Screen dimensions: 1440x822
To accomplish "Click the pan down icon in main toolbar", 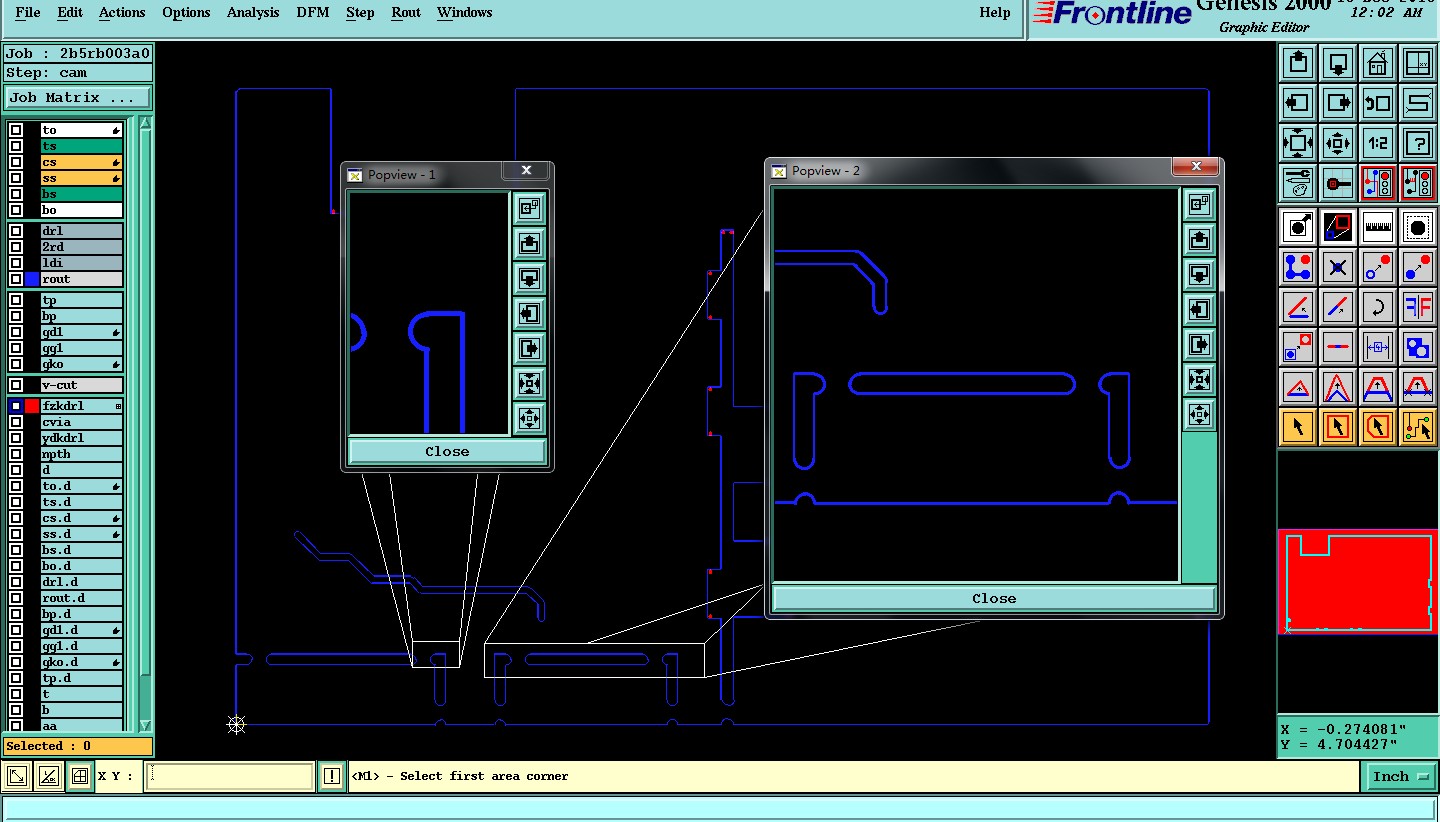I will pyautogui.click(x=1338, y=63).
